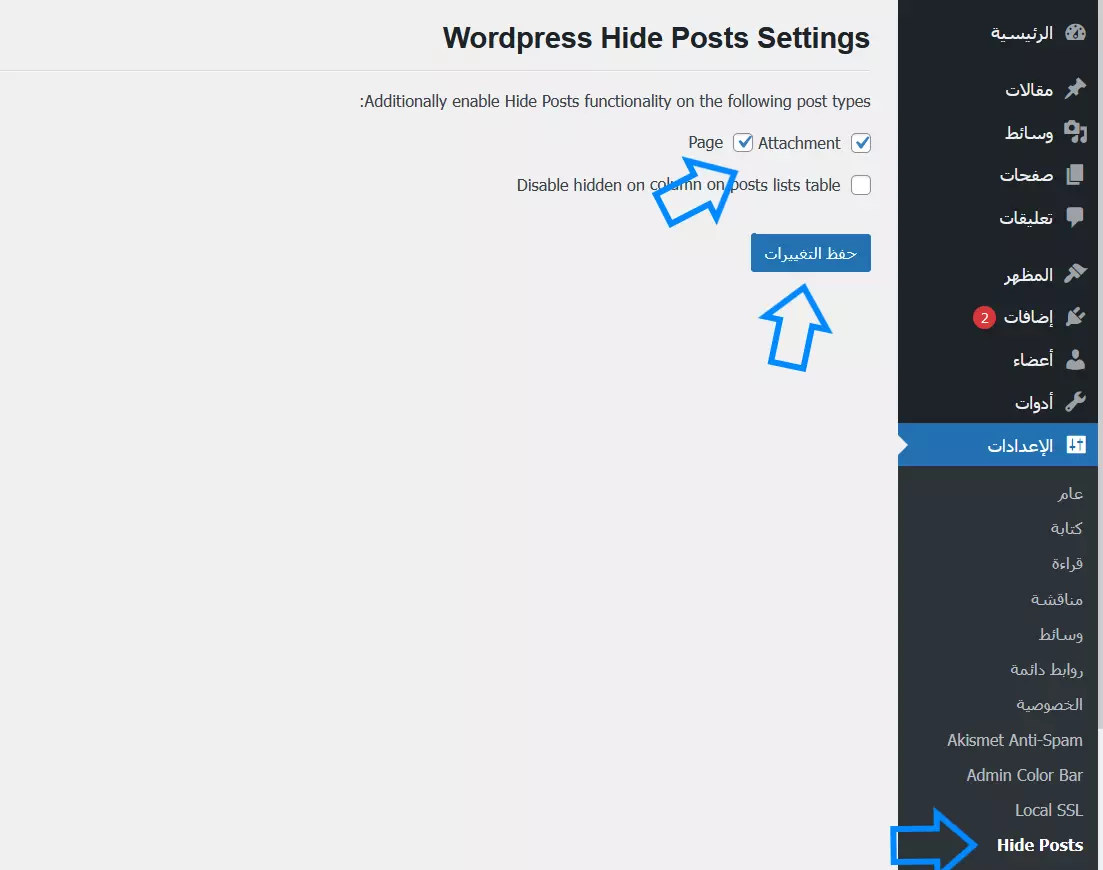
Task: Click the comment bubble icon beside تعليقات
Action: tap(1075, 217)
